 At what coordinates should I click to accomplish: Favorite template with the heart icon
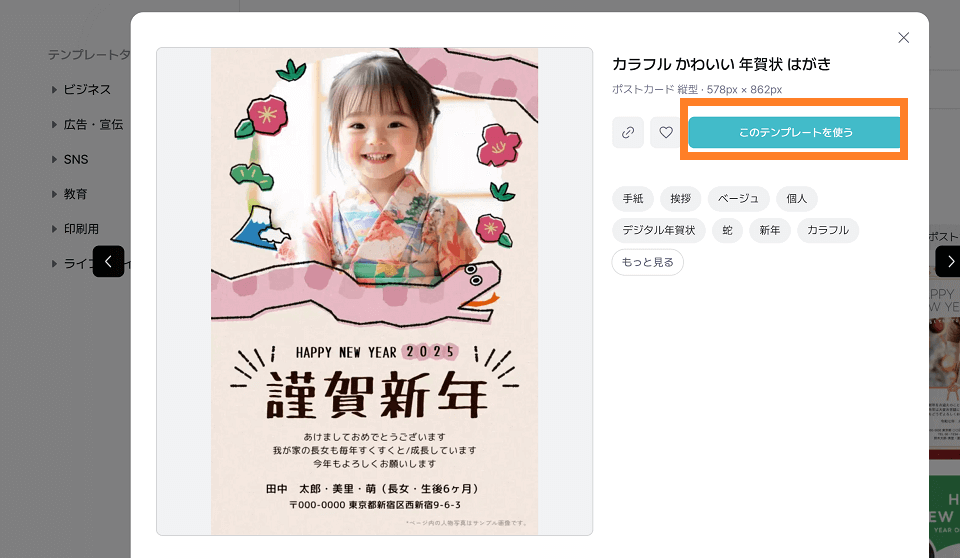pyautogui.click(x=666, y=132)
